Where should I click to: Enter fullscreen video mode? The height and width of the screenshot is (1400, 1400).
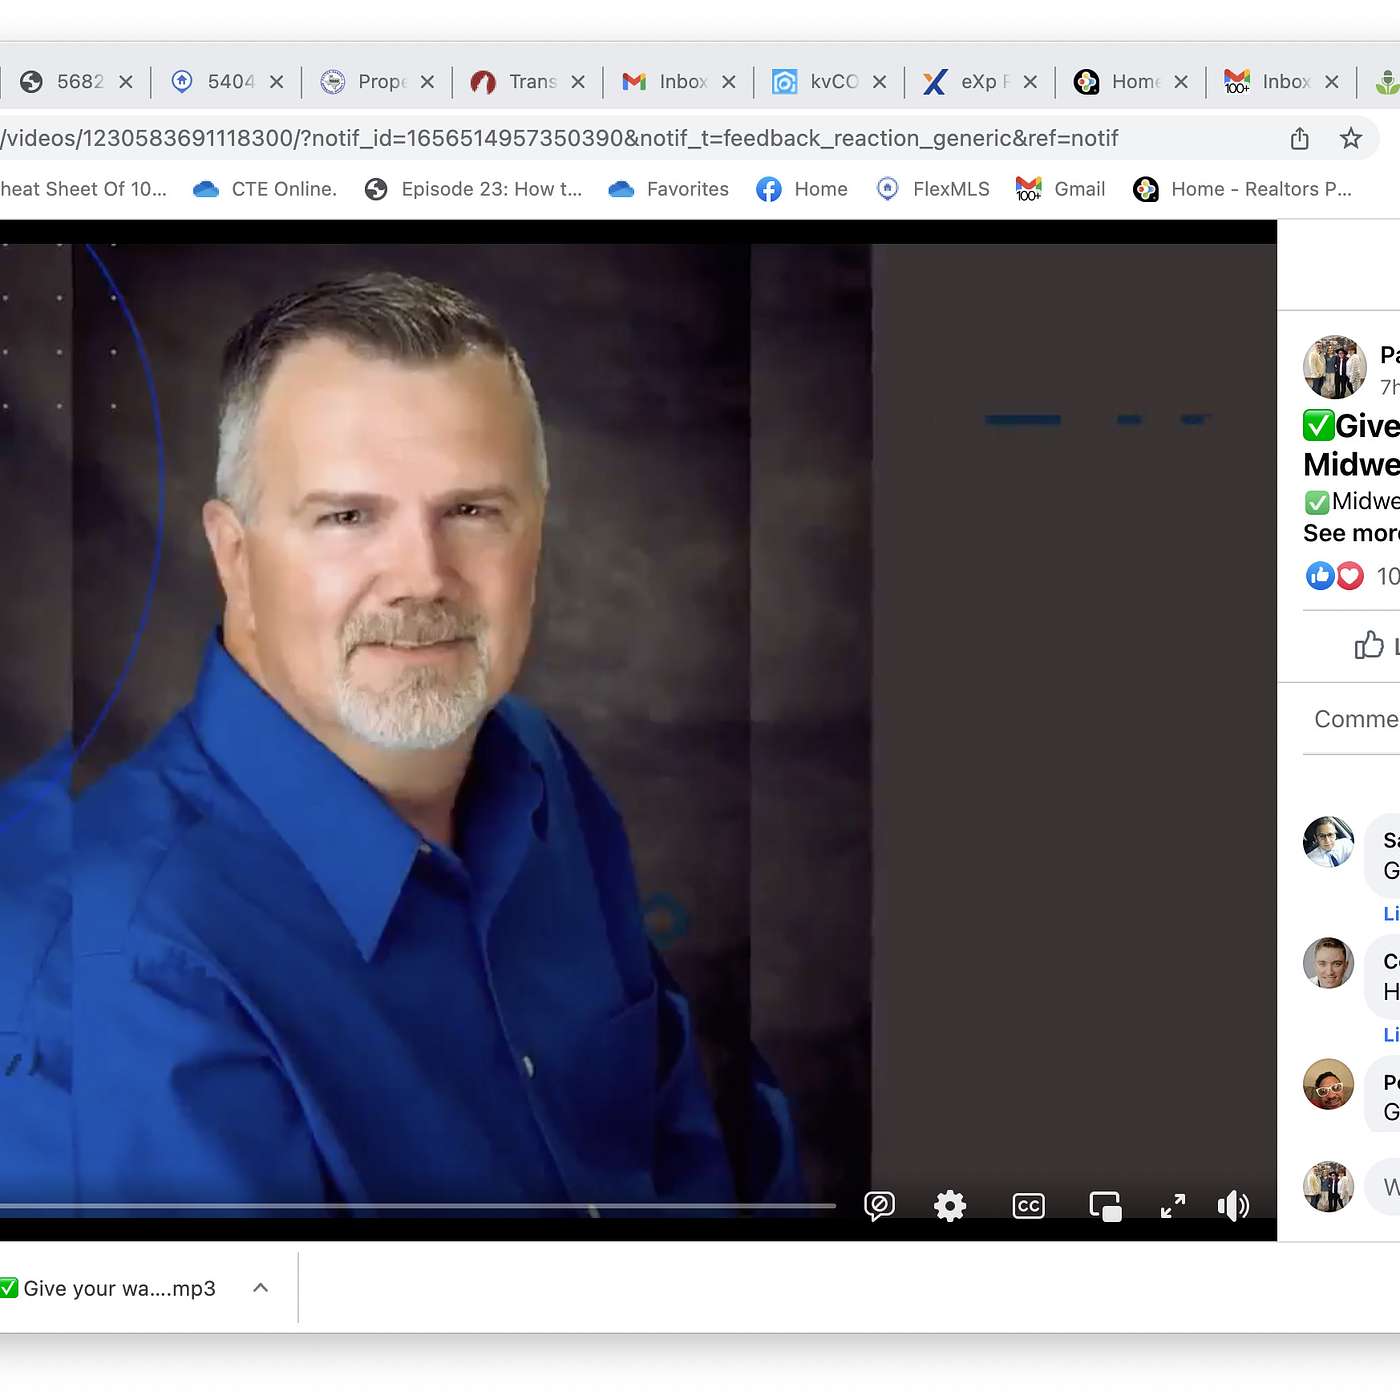[1172, 1206]
